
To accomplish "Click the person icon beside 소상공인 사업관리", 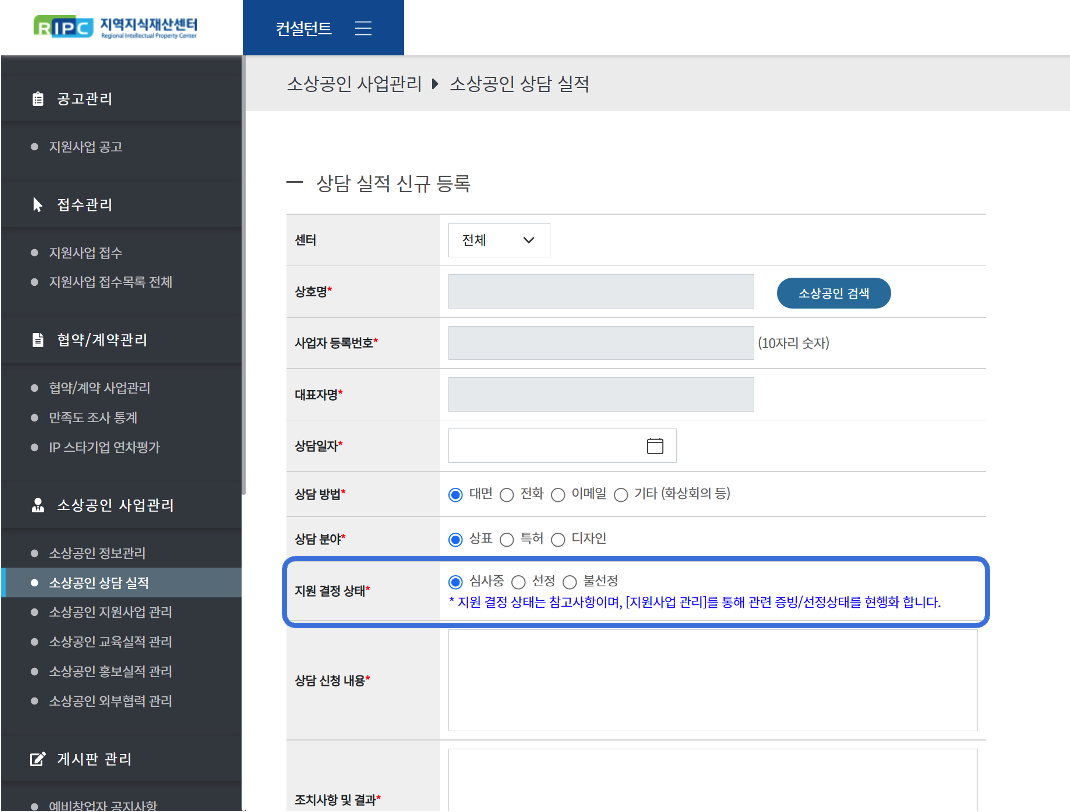I will click(x=38, y=506).
